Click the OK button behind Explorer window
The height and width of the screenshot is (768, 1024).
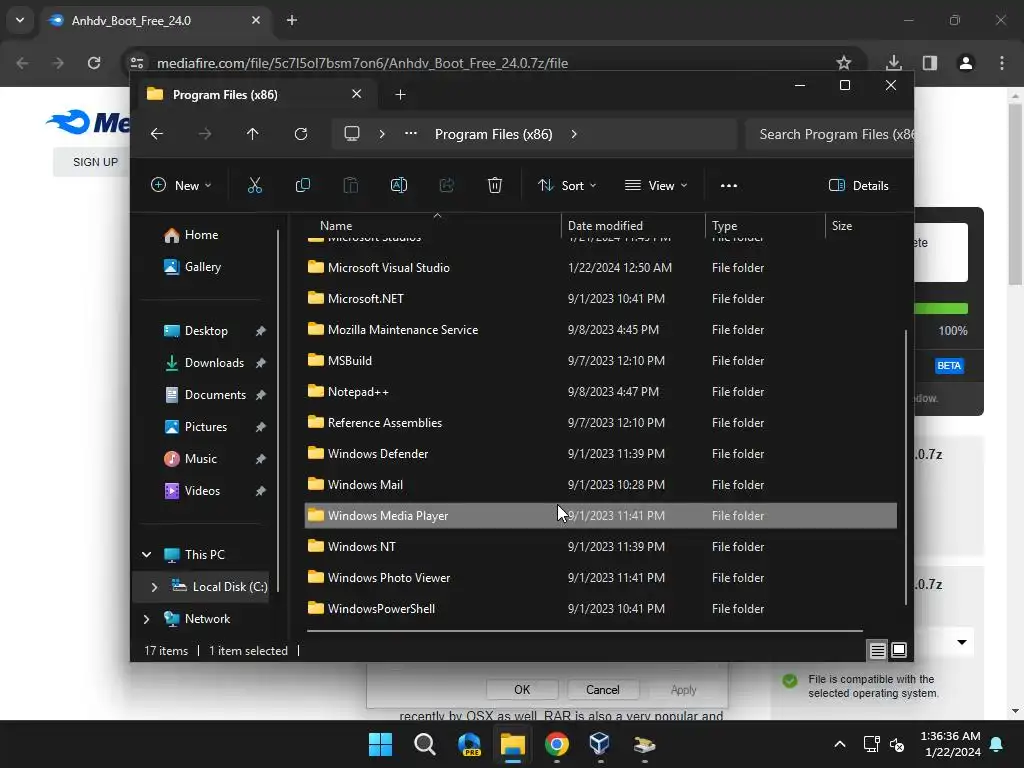[522, 690]
